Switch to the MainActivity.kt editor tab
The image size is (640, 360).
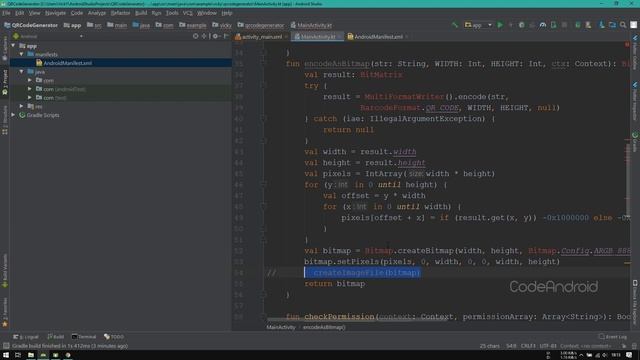pyautogui.click(x=317, y=37)
